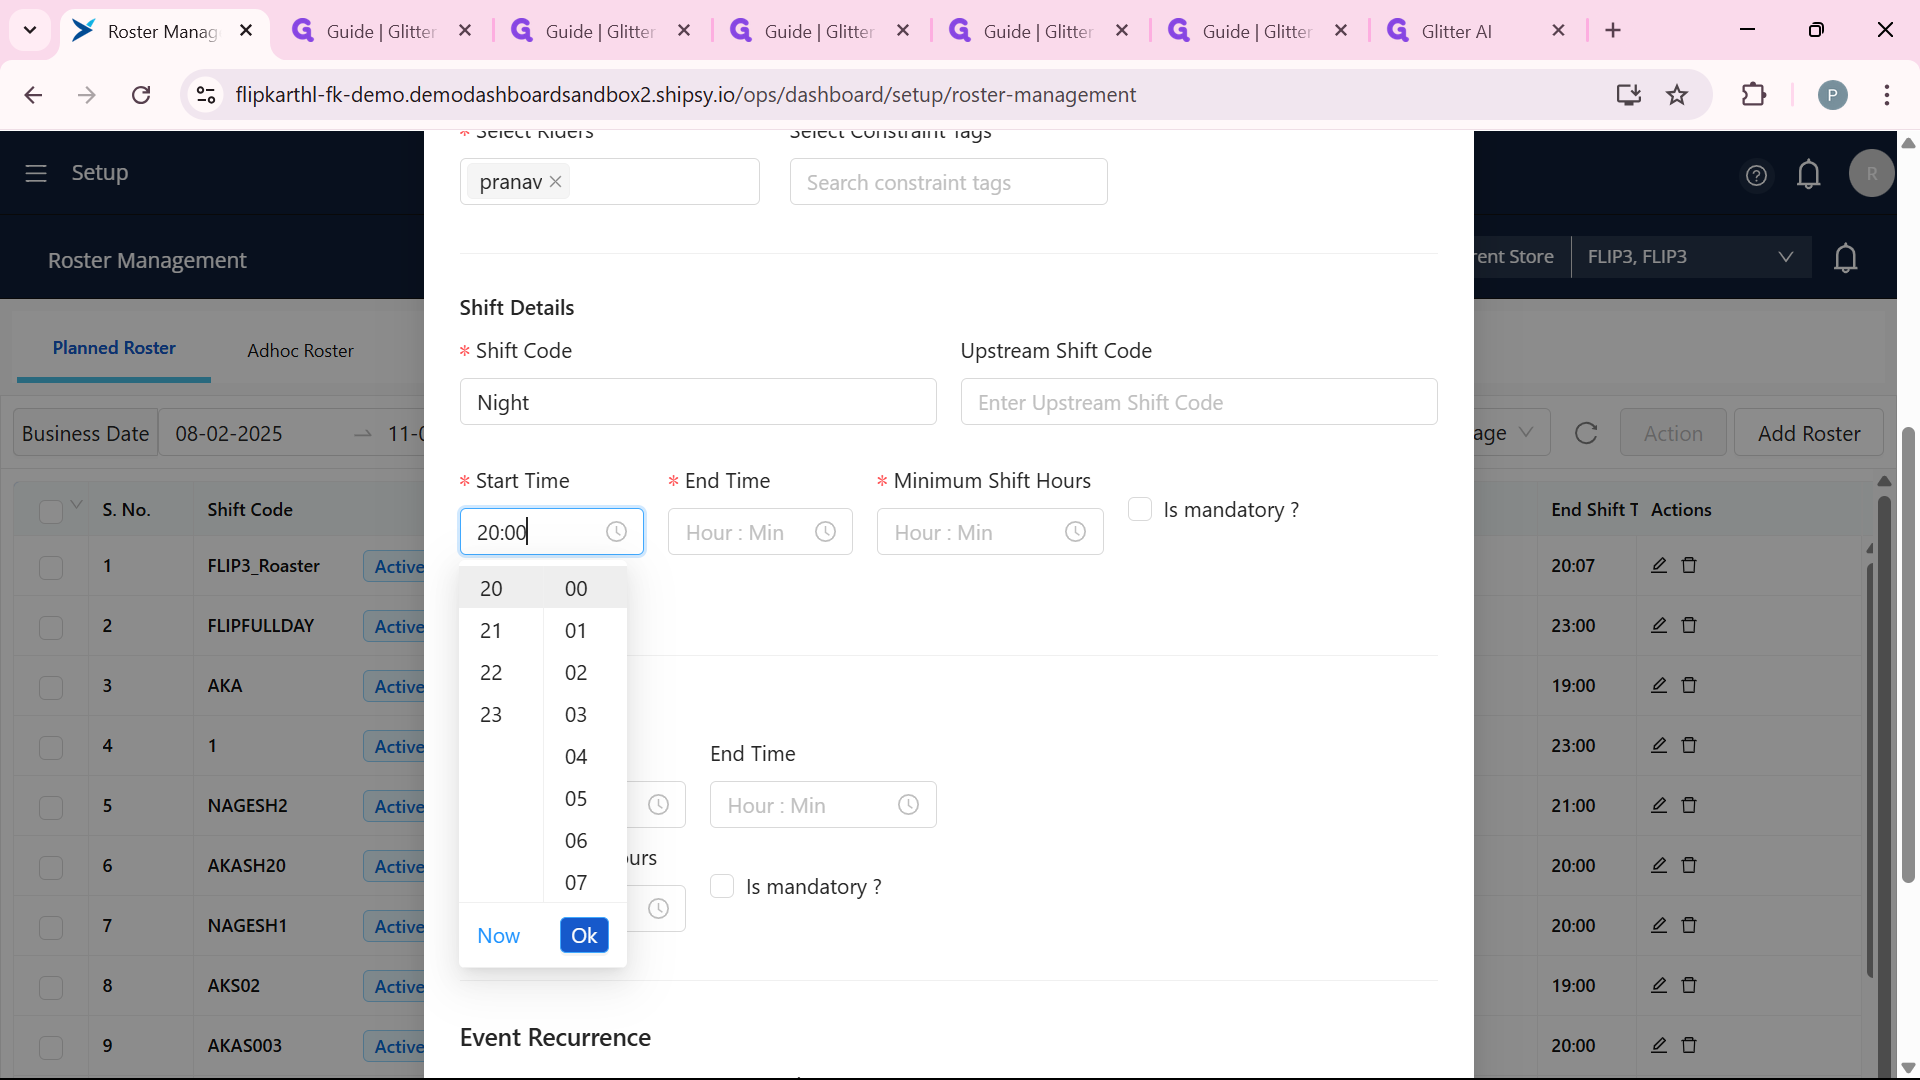The height and width of the screenshot is (1080, 1920).
Task: Check the NAGESH2 row checkbox
Action: pos(51,807)
